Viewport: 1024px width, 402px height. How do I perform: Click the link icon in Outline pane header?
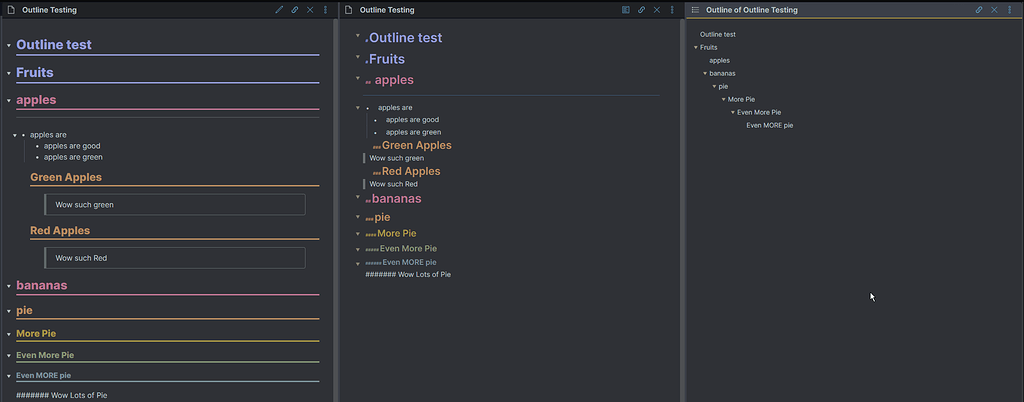979,10
